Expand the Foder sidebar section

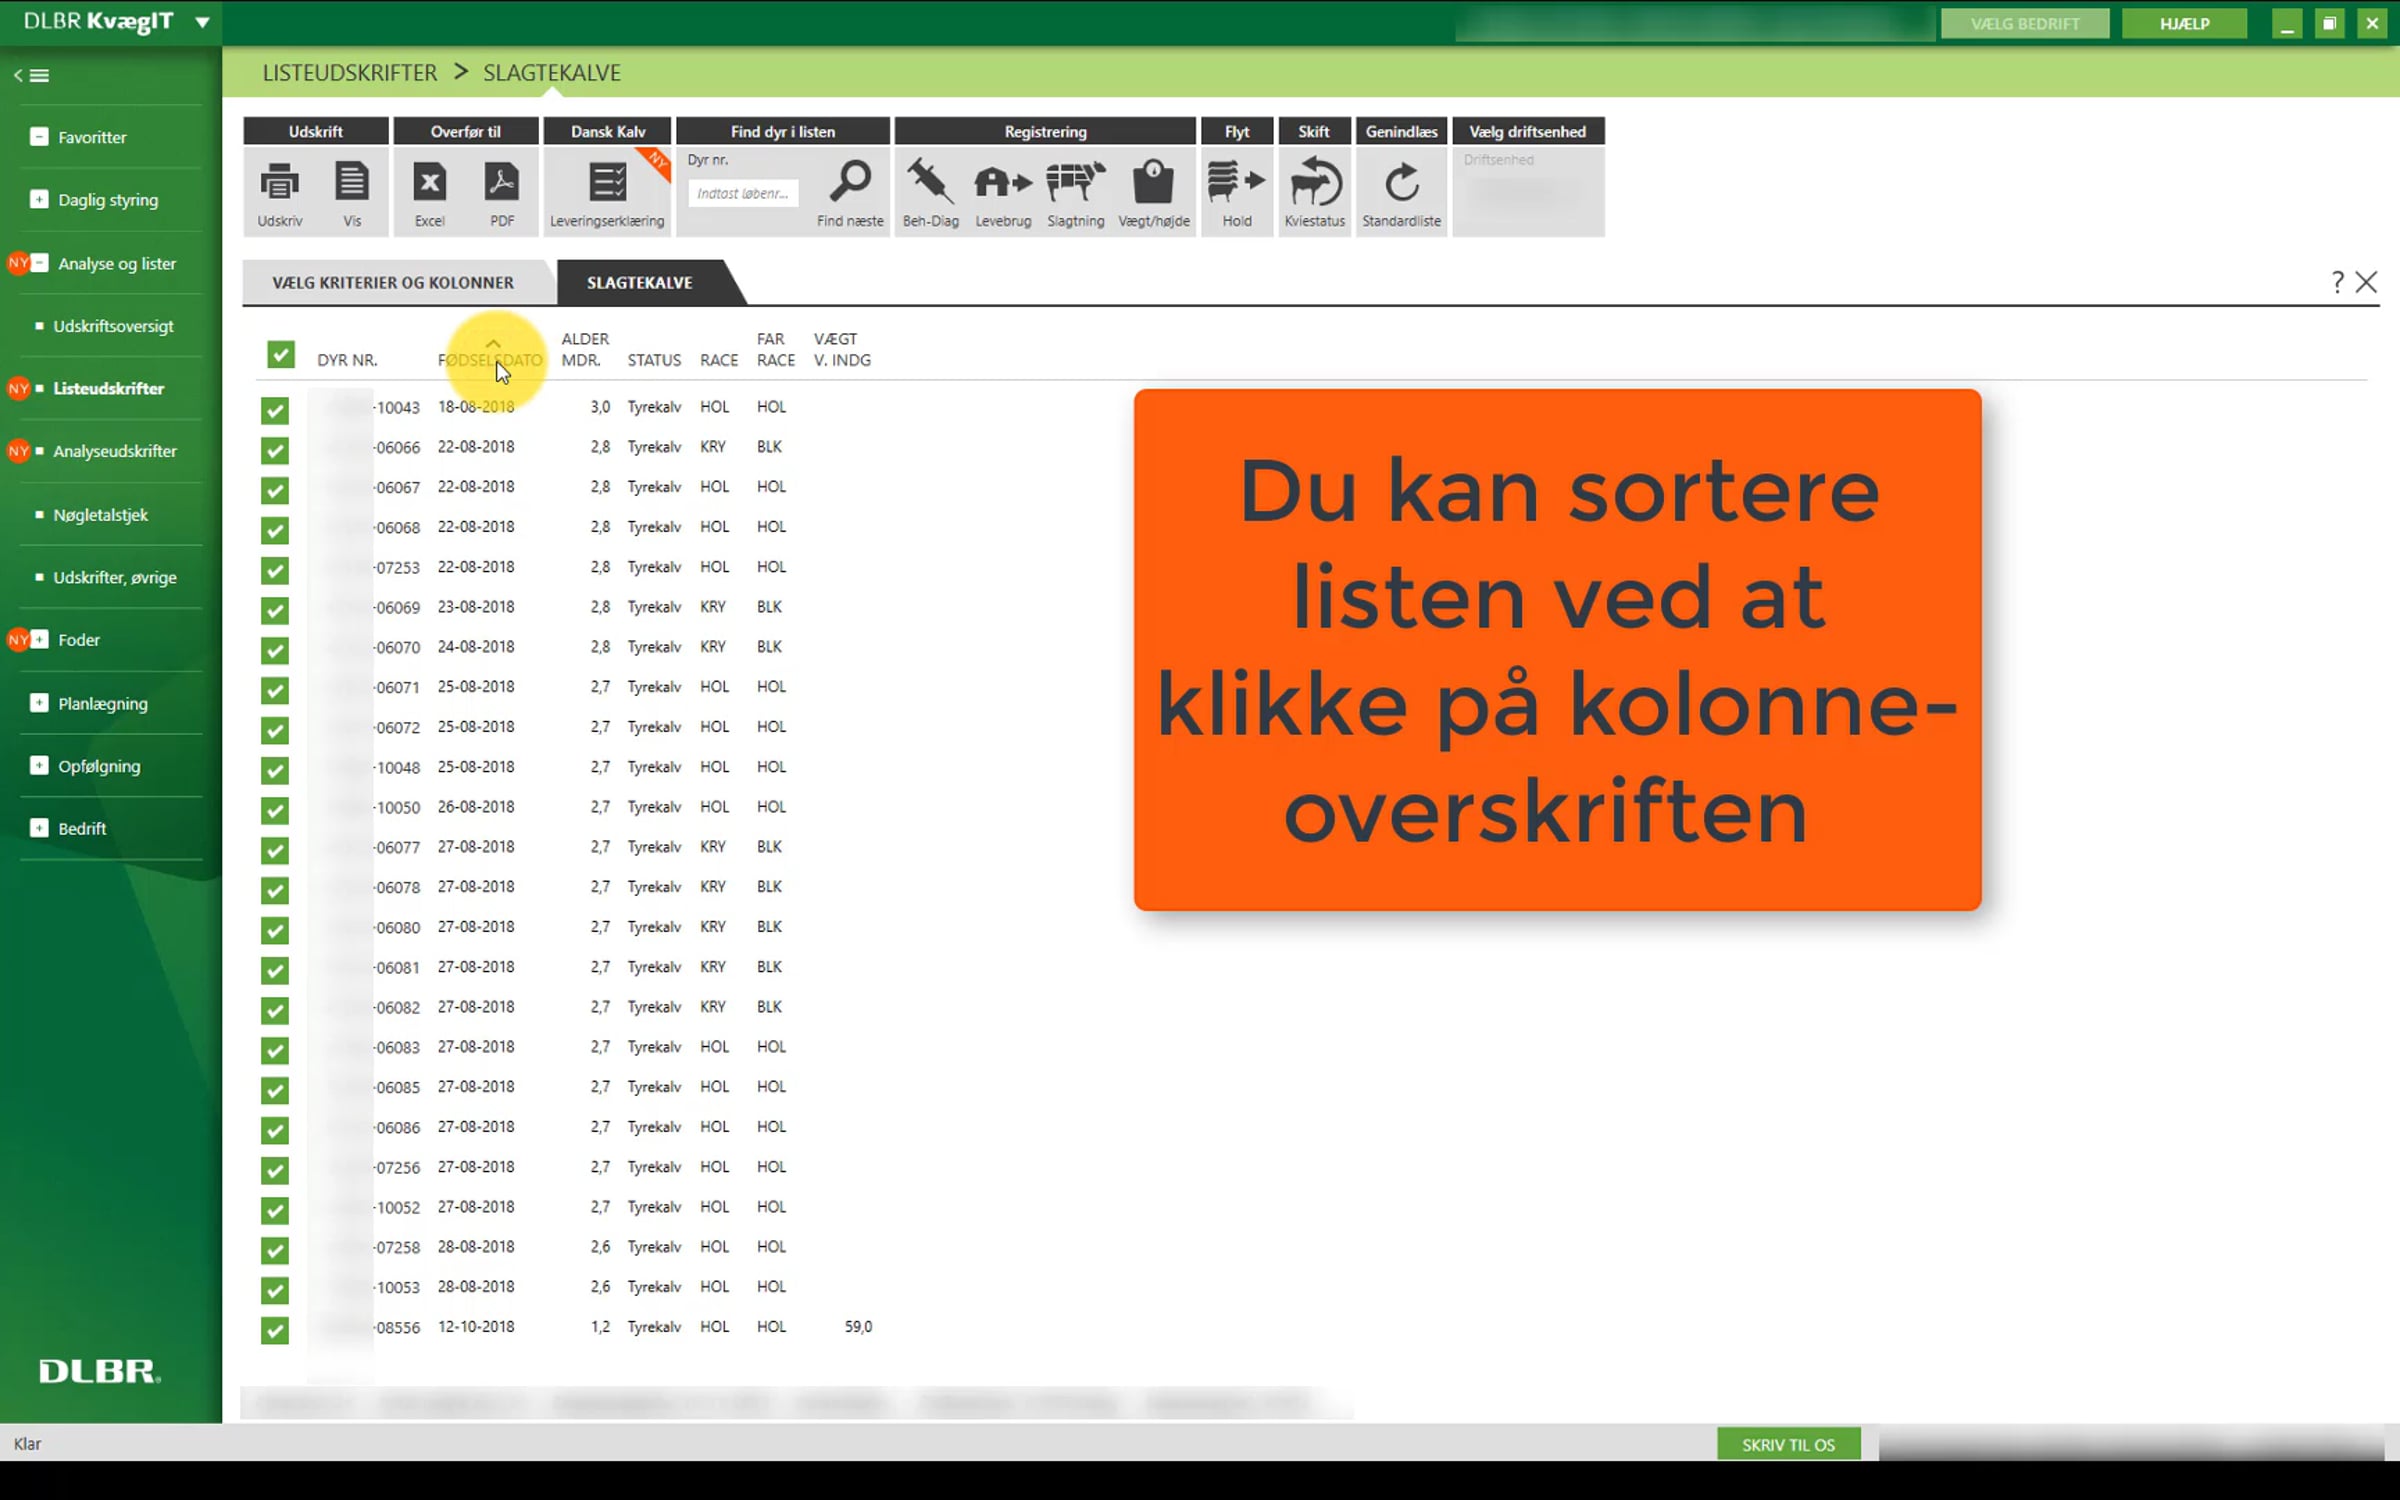tap(39, 639)
